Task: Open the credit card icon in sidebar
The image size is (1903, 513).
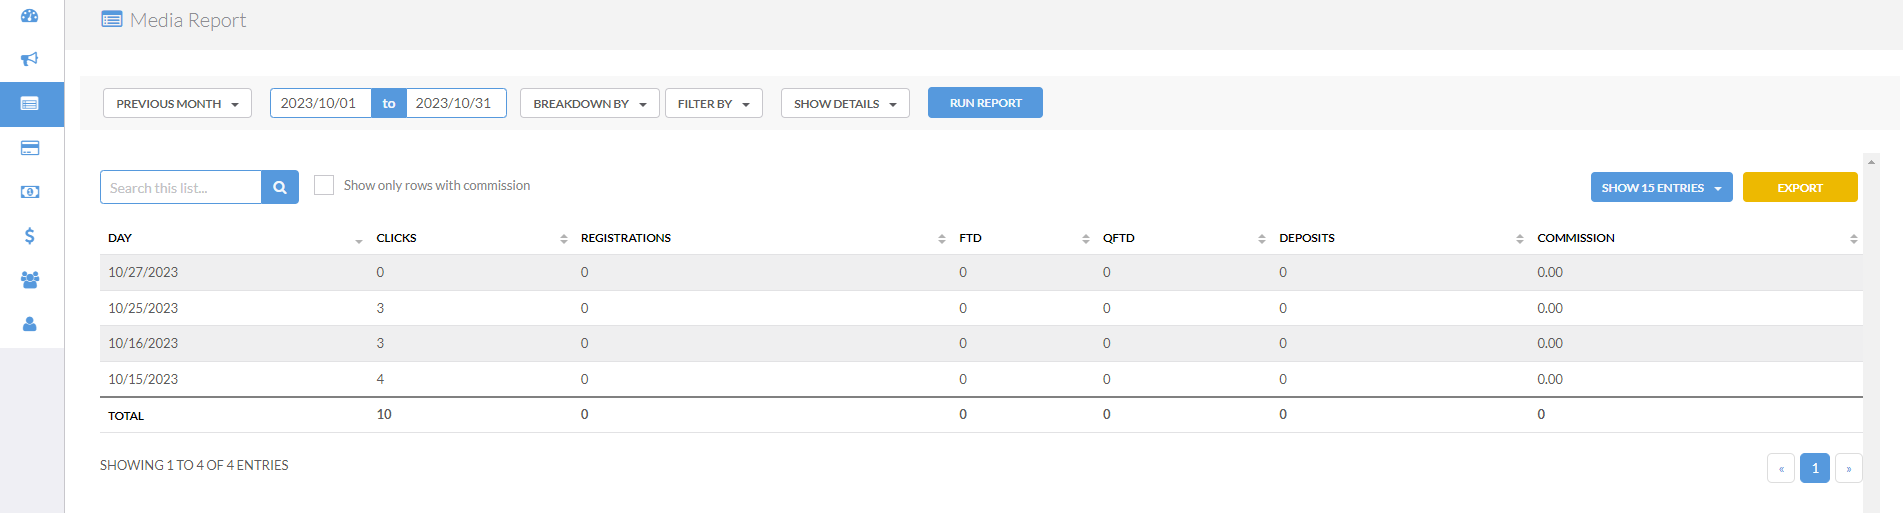Action: pyautogui.click(x=30, y=148)
